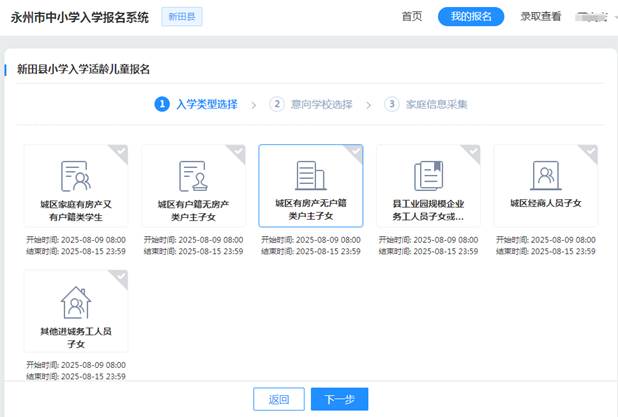Click the chevron after 入学类型选择 step
The width and height of the screenshot is (618, 417).
pos(254,104)
